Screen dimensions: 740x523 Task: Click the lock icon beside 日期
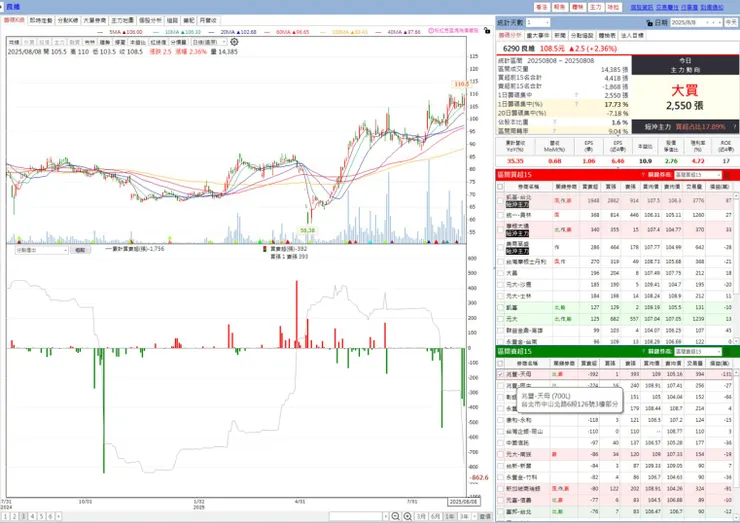(x=649, y=23)
